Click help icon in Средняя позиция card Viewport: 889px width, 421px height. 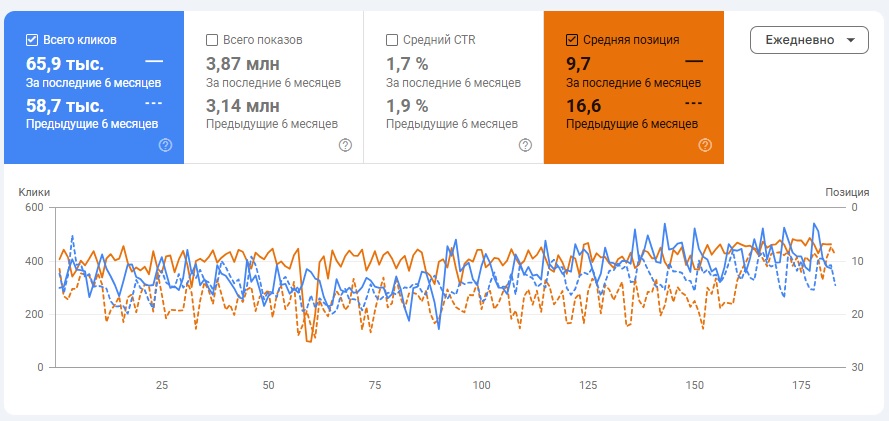coord(705,145)
